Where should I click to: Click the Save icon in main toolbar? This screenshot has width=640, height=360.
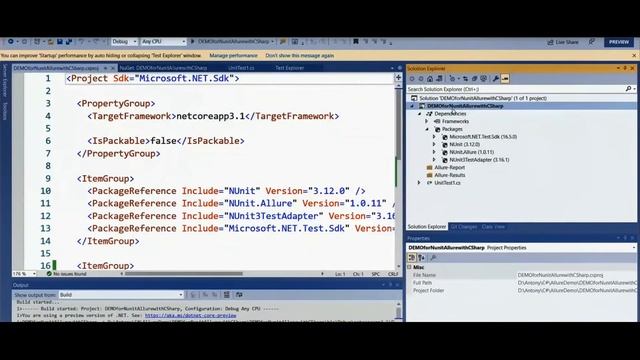tap(60, 42)
